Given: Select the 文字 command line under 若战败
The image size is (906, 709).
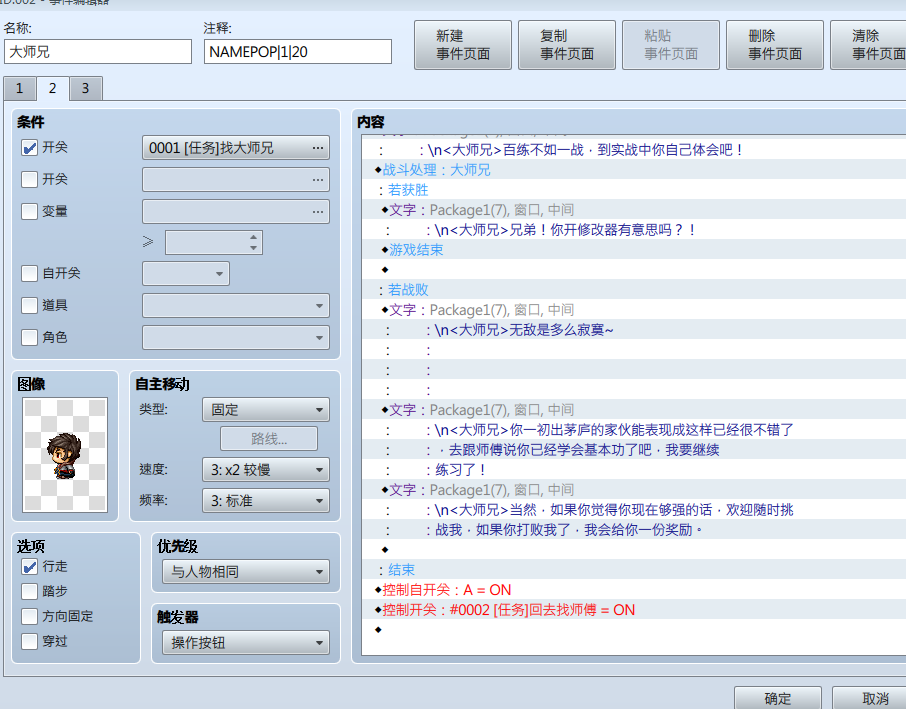Looking at the screenshot, I should pos(634,310).
